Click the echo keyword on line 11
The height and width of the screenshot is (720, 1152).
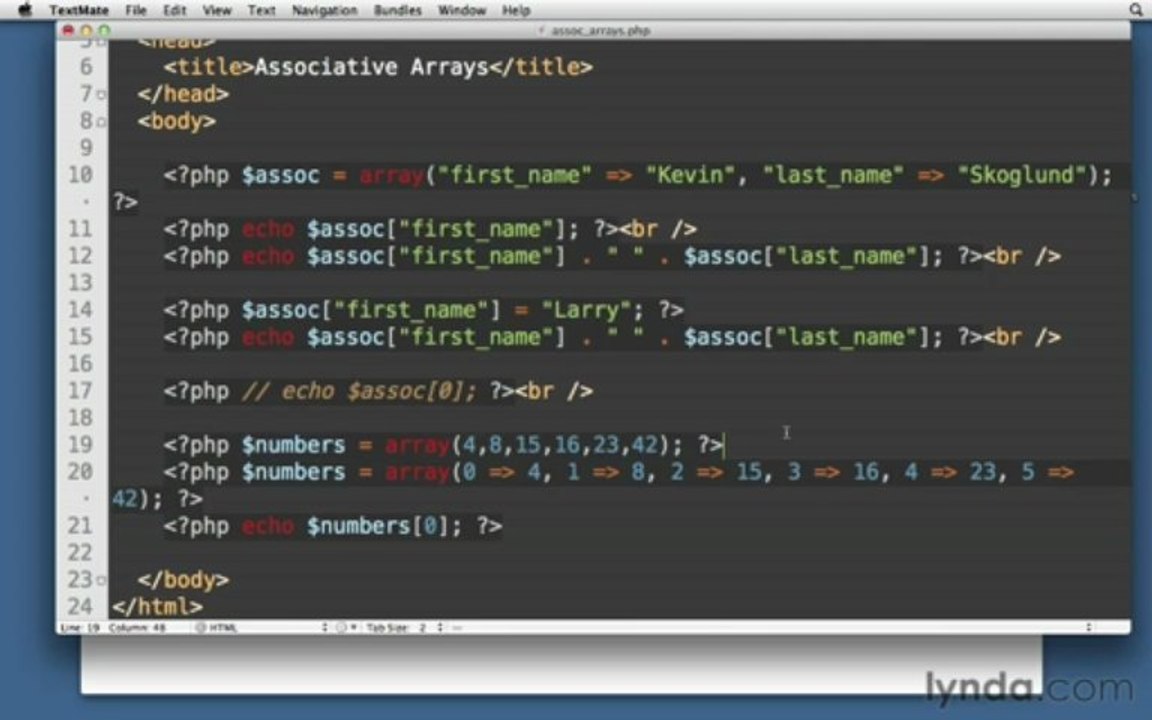tap(268, 229)
